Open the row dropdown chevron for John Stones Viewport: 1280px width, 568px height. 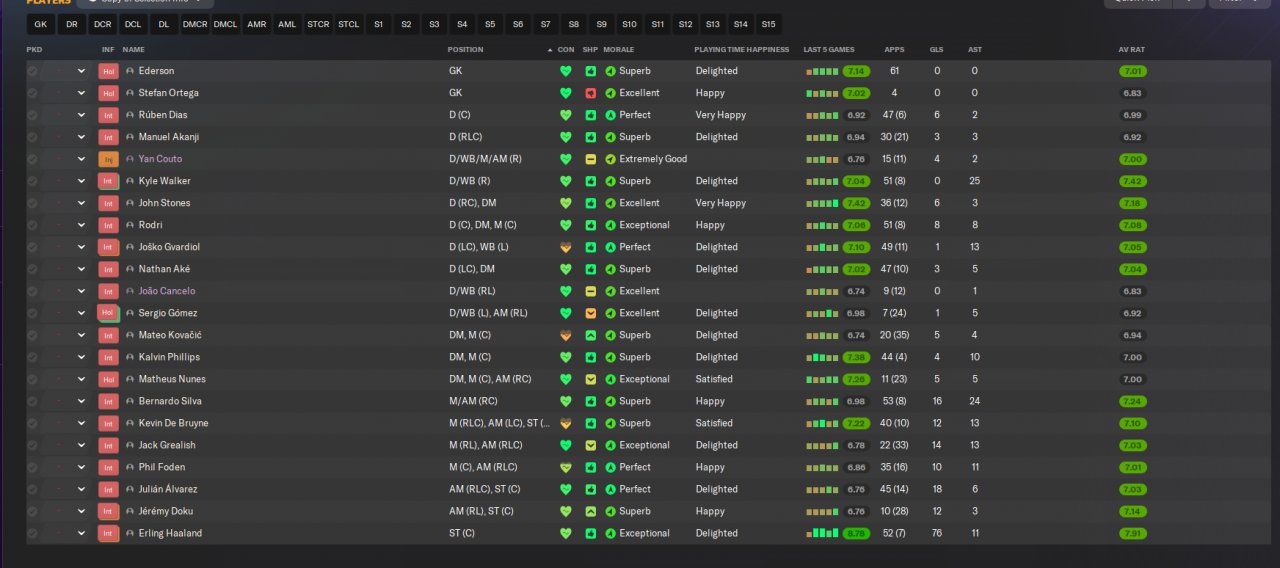pyautogui.click(x=81, y=203)
